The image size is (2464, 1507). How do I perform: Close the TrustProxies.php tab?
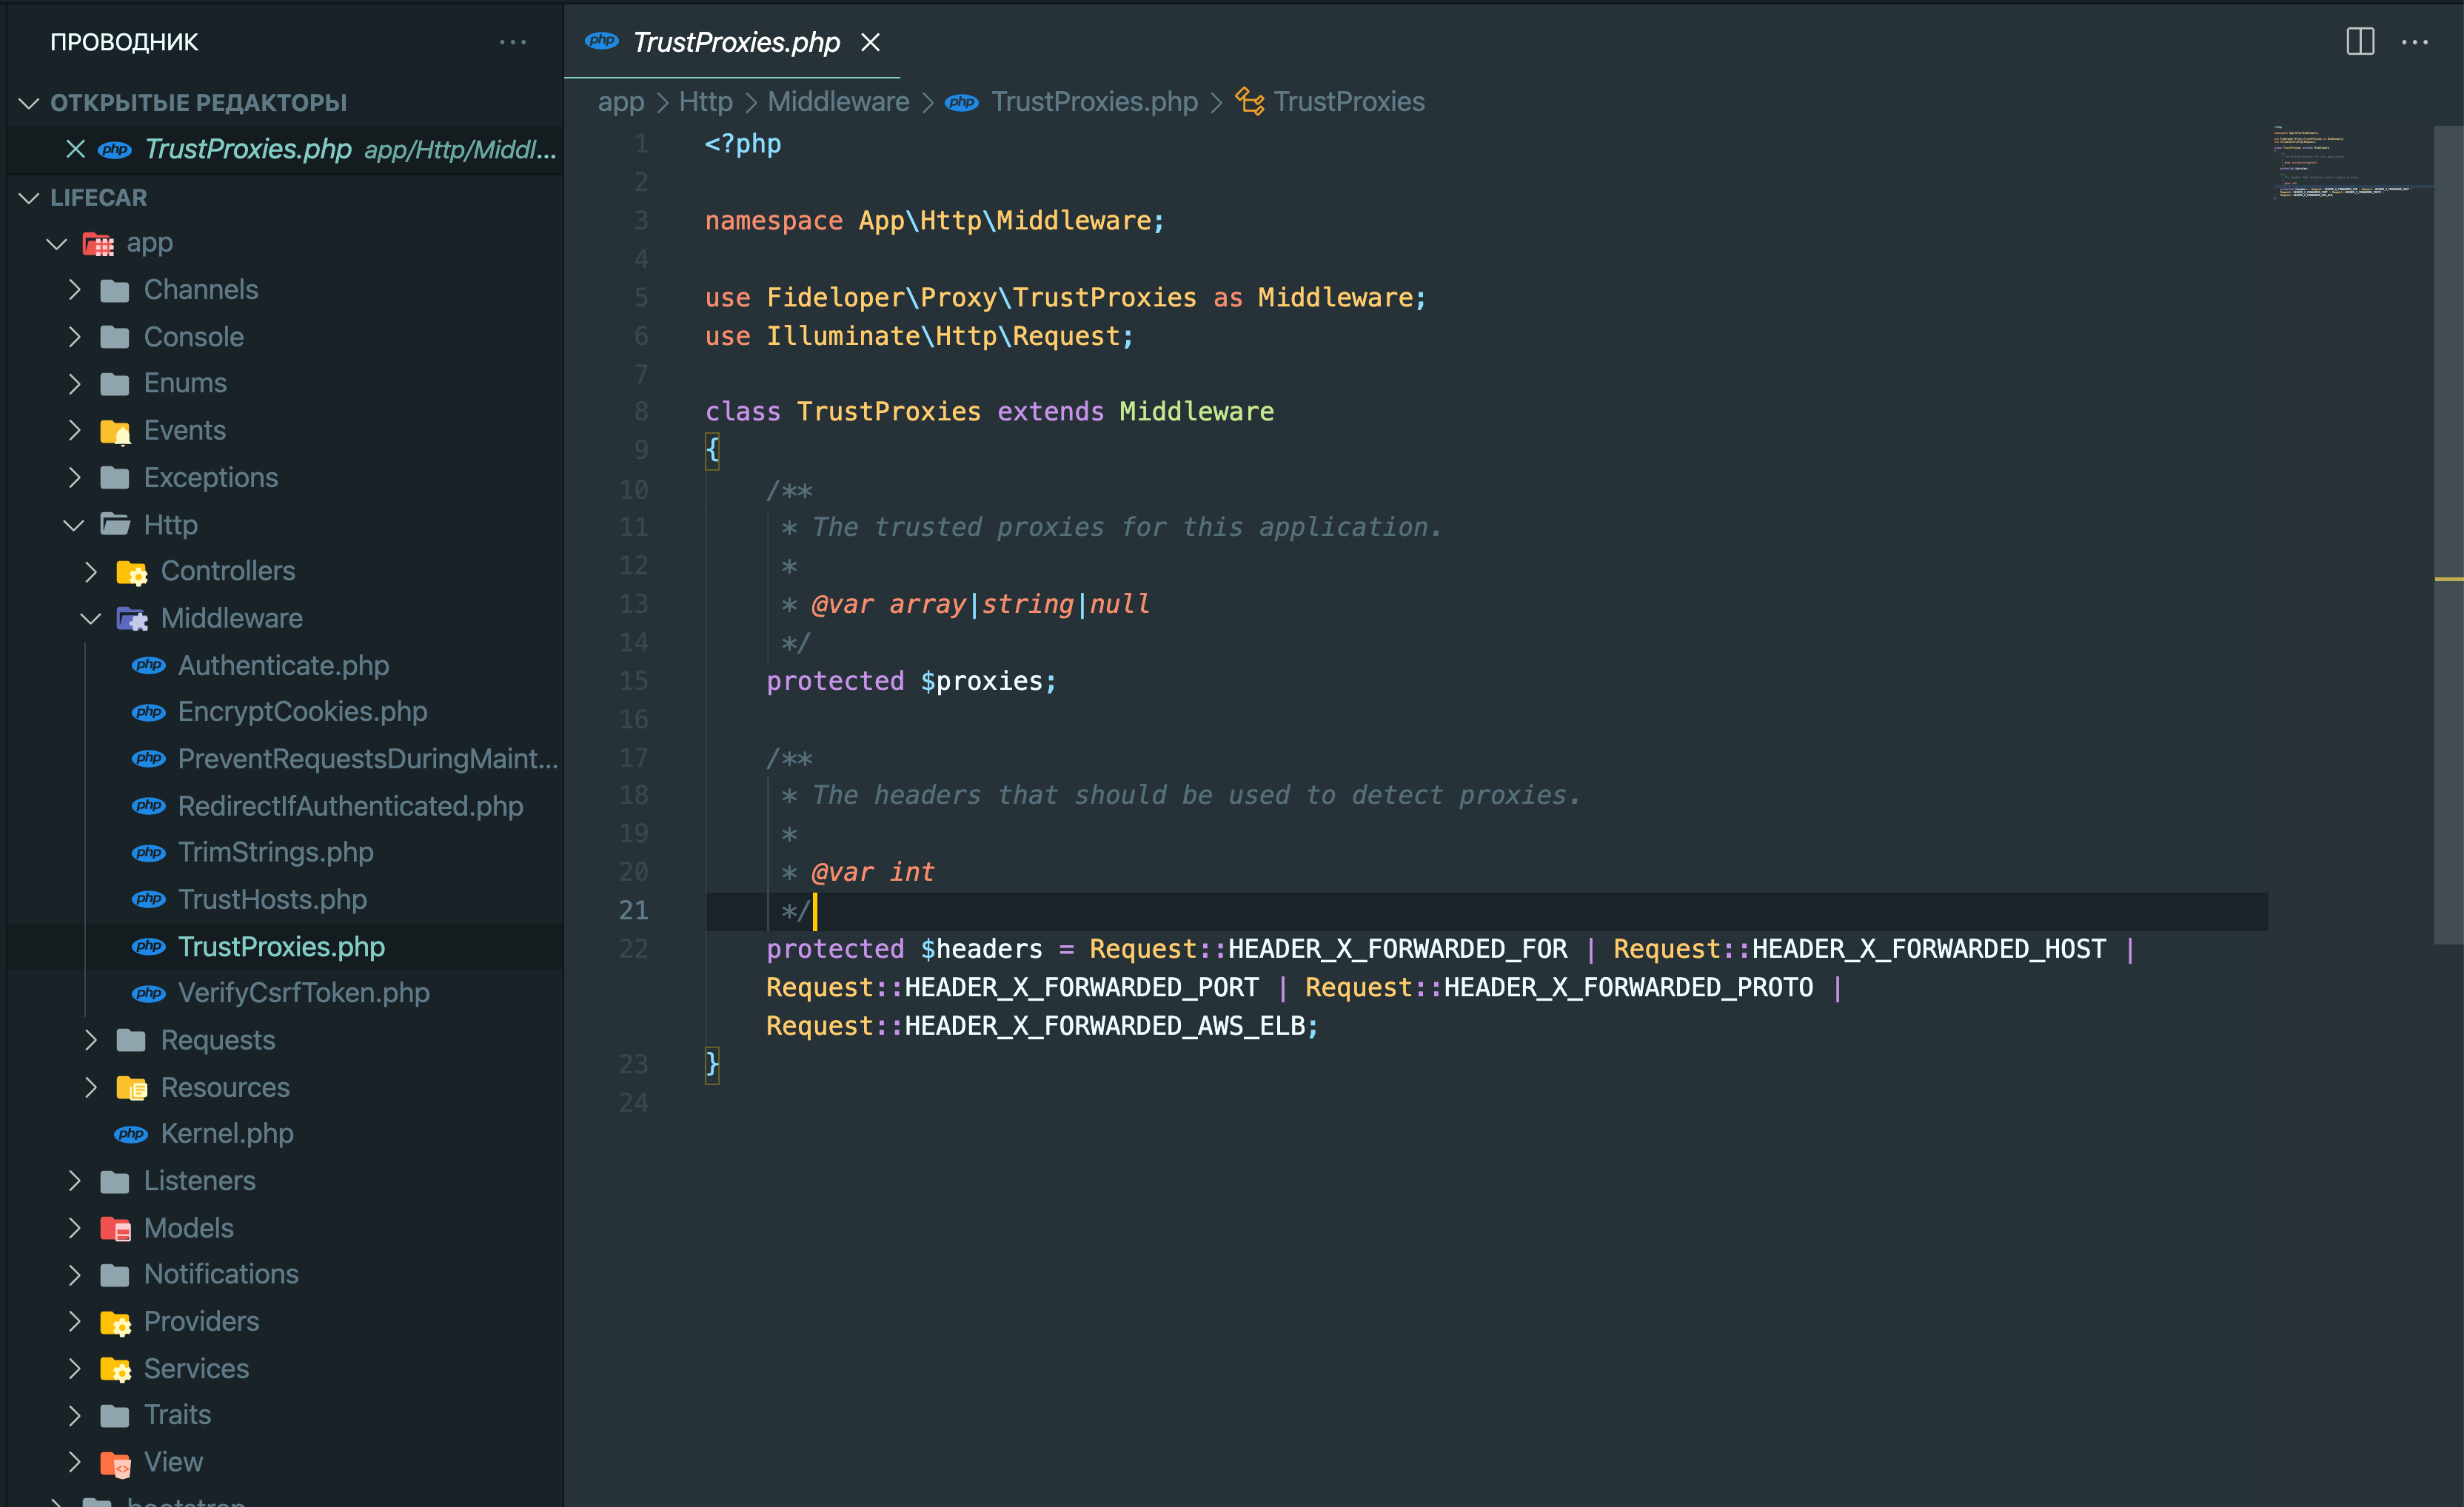871,42
